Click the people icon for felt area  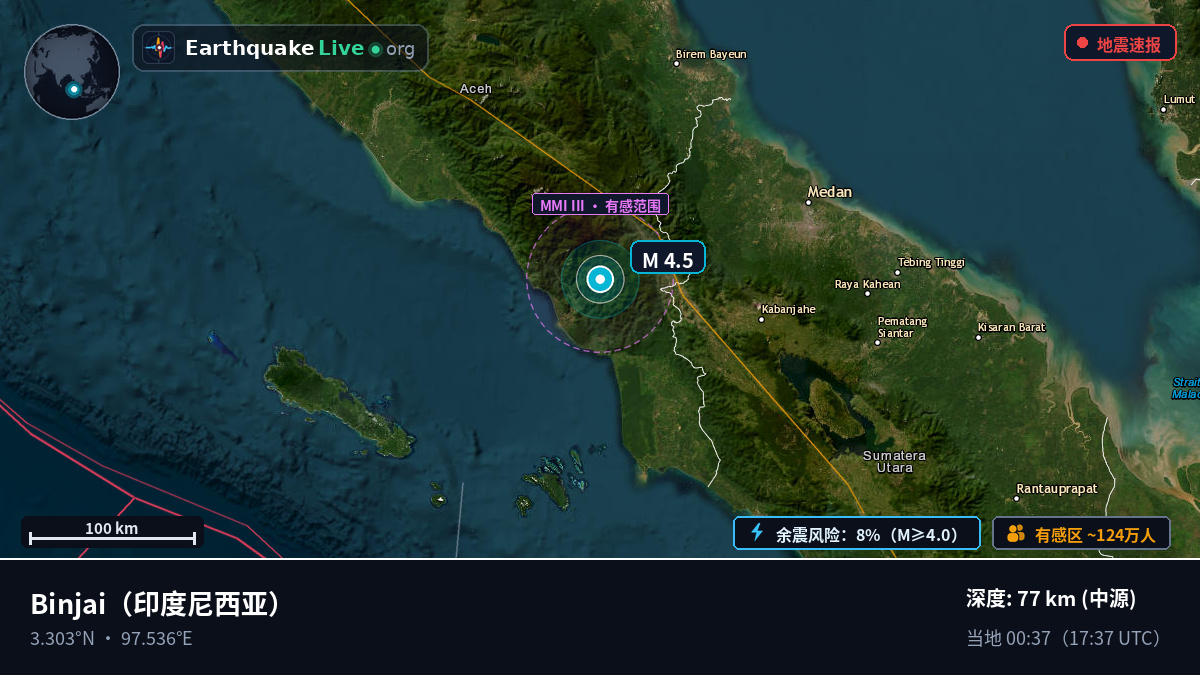(x=1016, y=533)
